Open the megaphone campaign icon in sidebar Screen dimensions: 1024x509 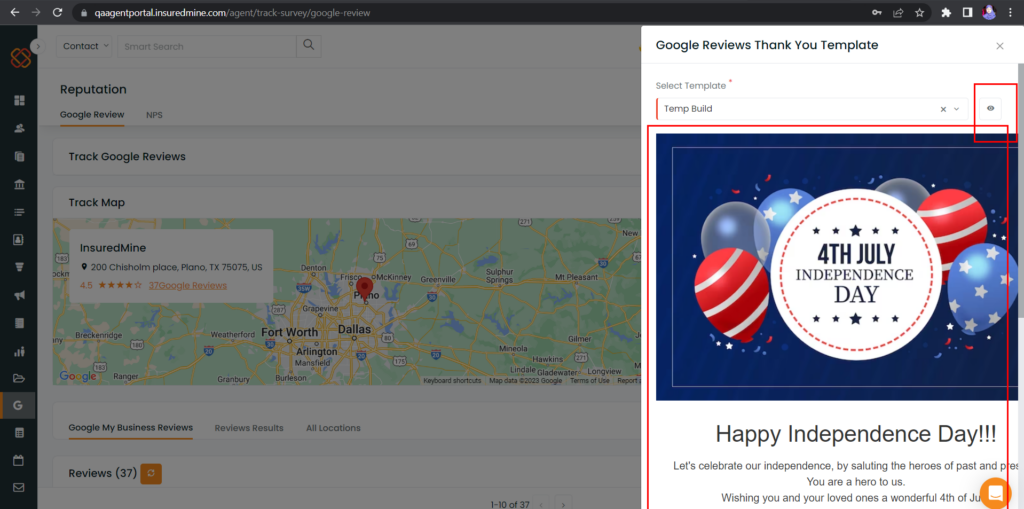(x=19, y=295)
